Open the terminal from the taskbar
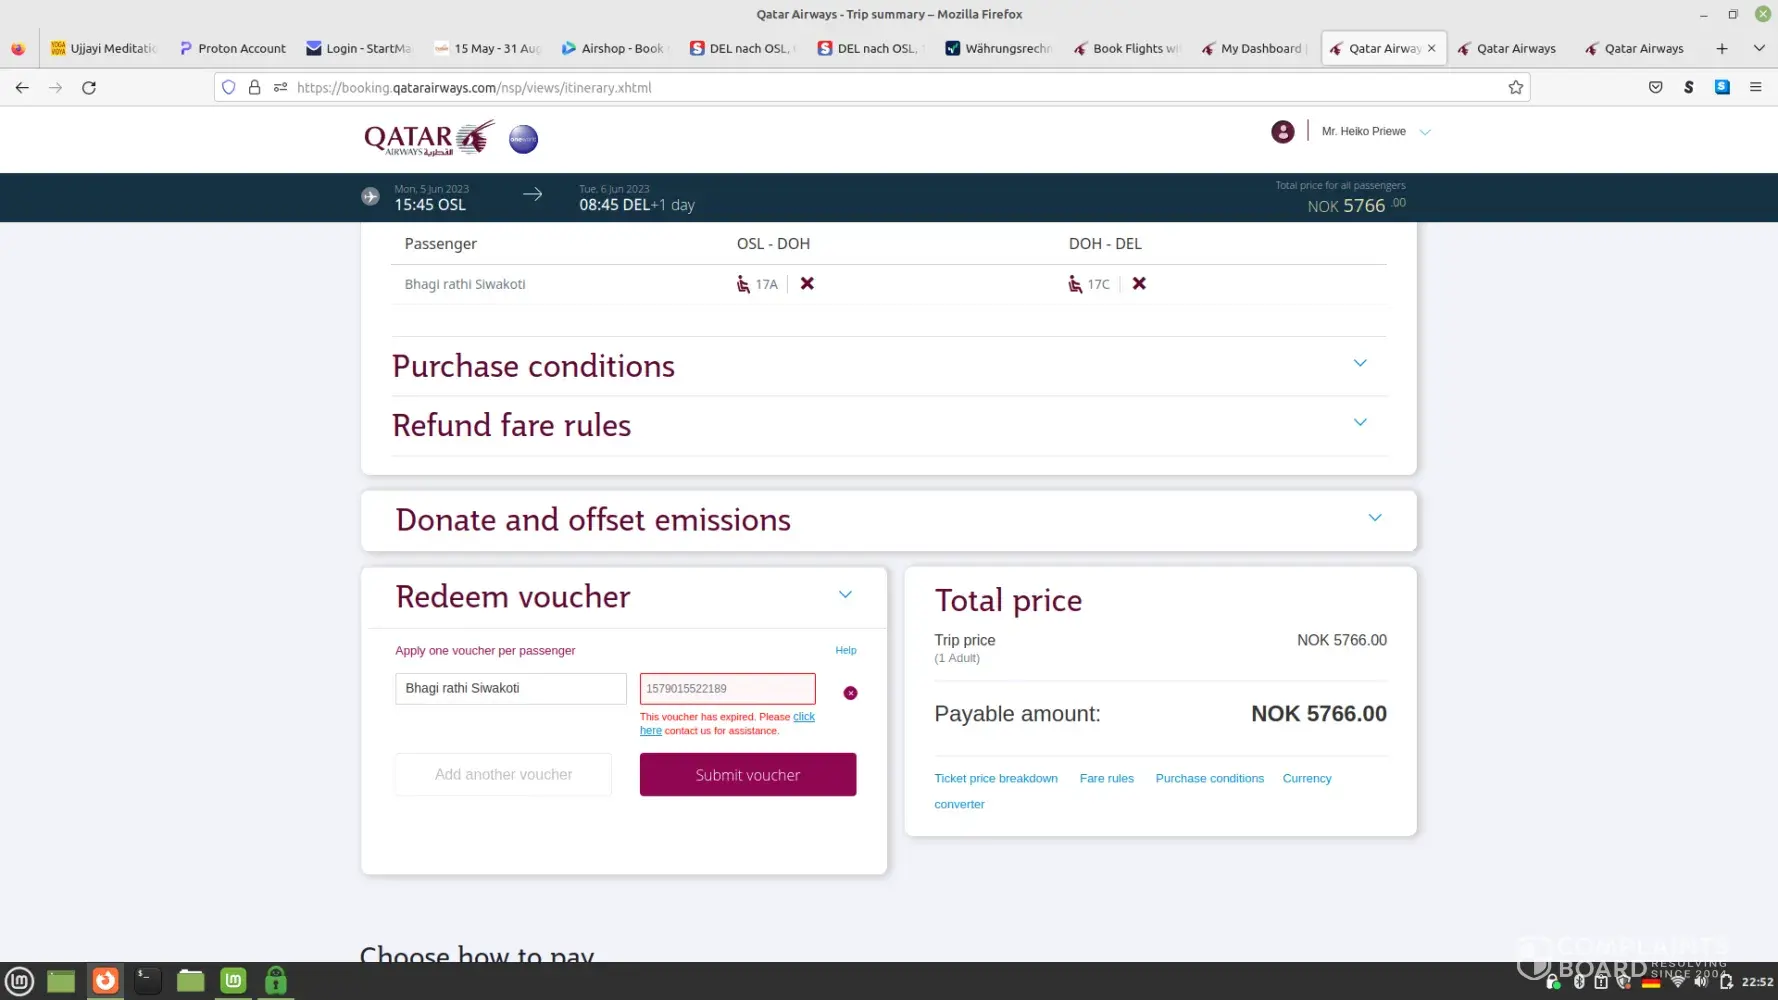 tap(147, 981)
